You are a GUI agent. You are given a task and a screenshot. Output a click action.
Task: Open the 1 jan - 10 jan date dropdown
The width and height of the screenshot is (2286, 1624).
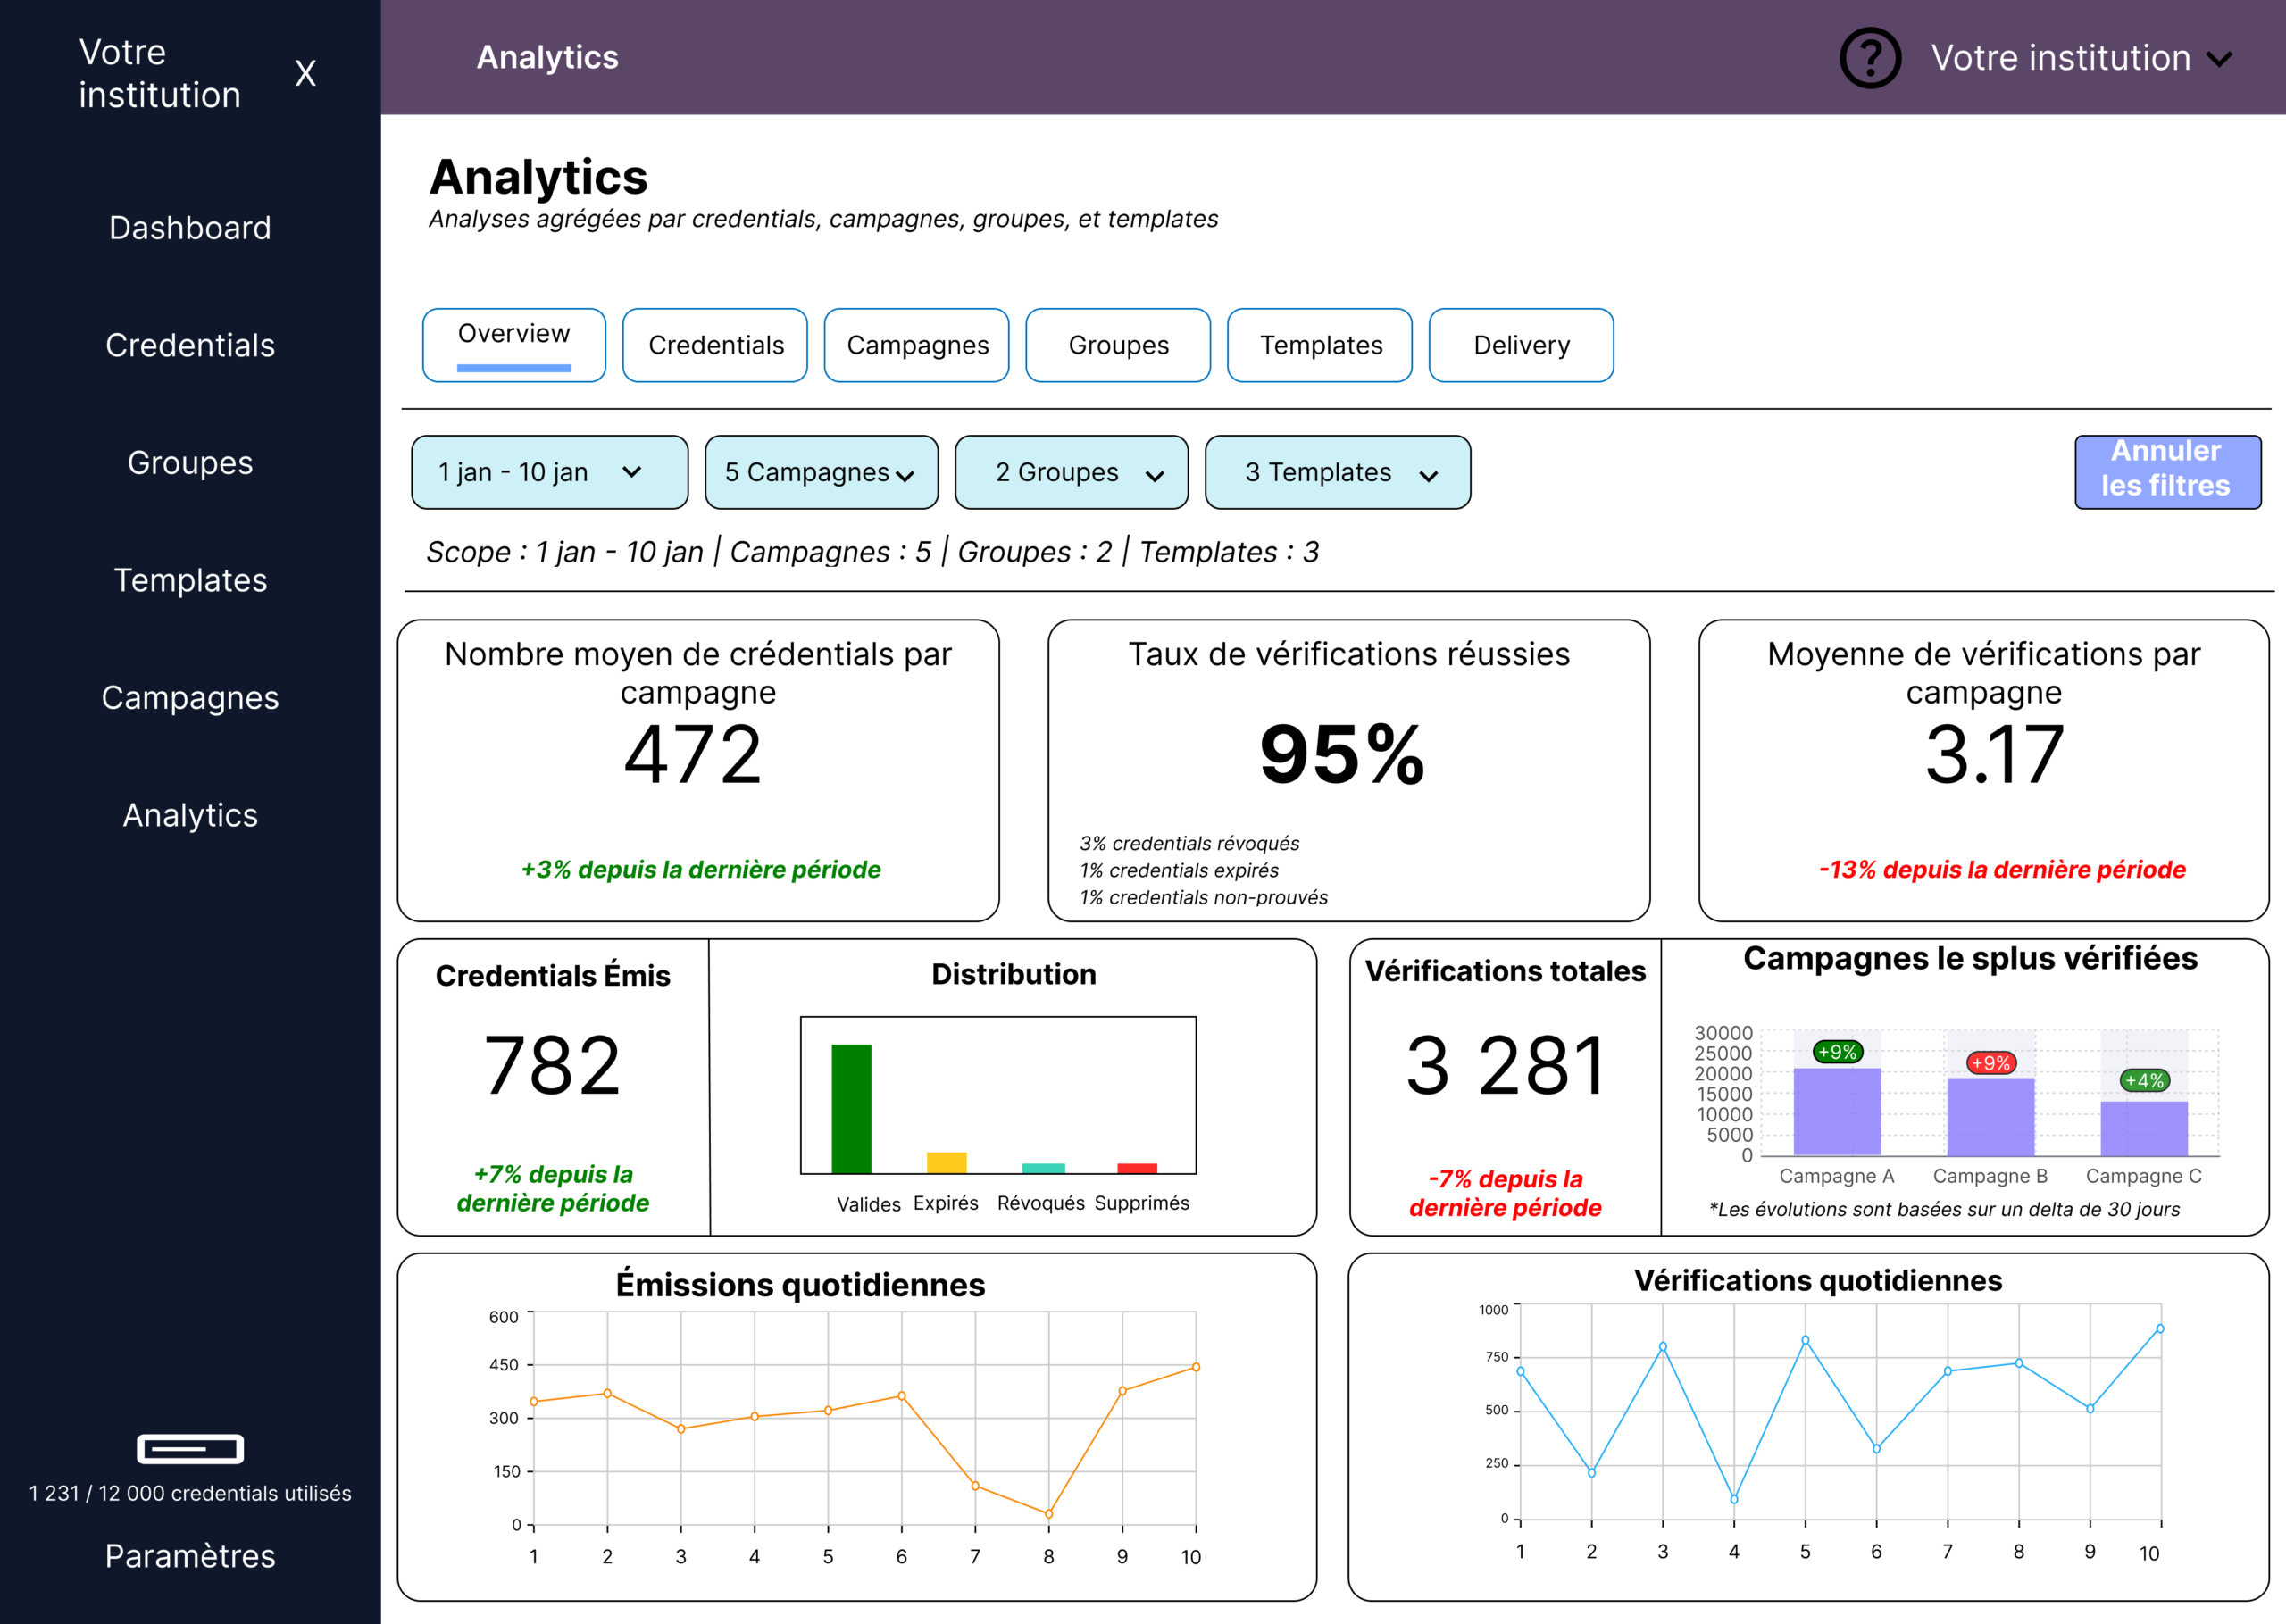[x=549, y=472]
